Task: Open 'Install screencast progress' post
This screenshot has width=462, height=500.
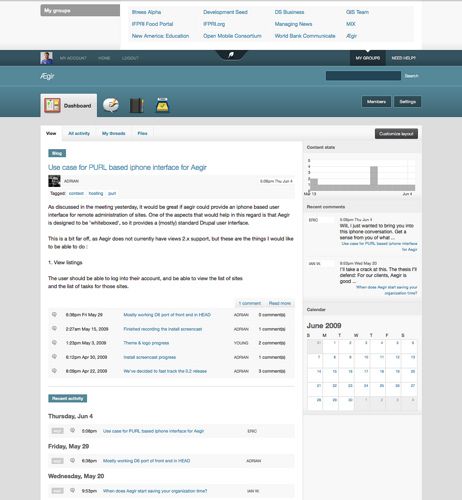Action: point(150,357)
